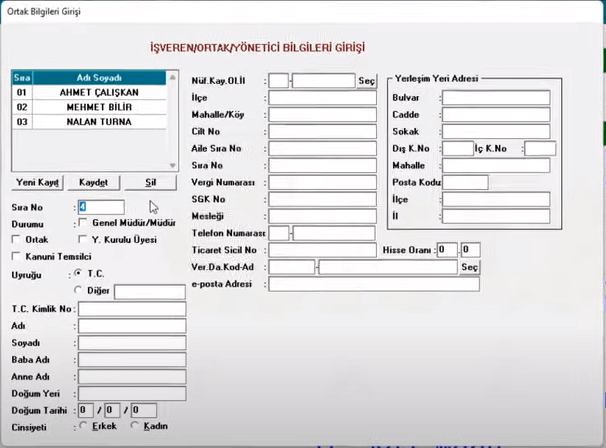Toggle Kanuni Temsilci checkbox
606x448 pixels.
pyautogui.click(x=16, y=256)
